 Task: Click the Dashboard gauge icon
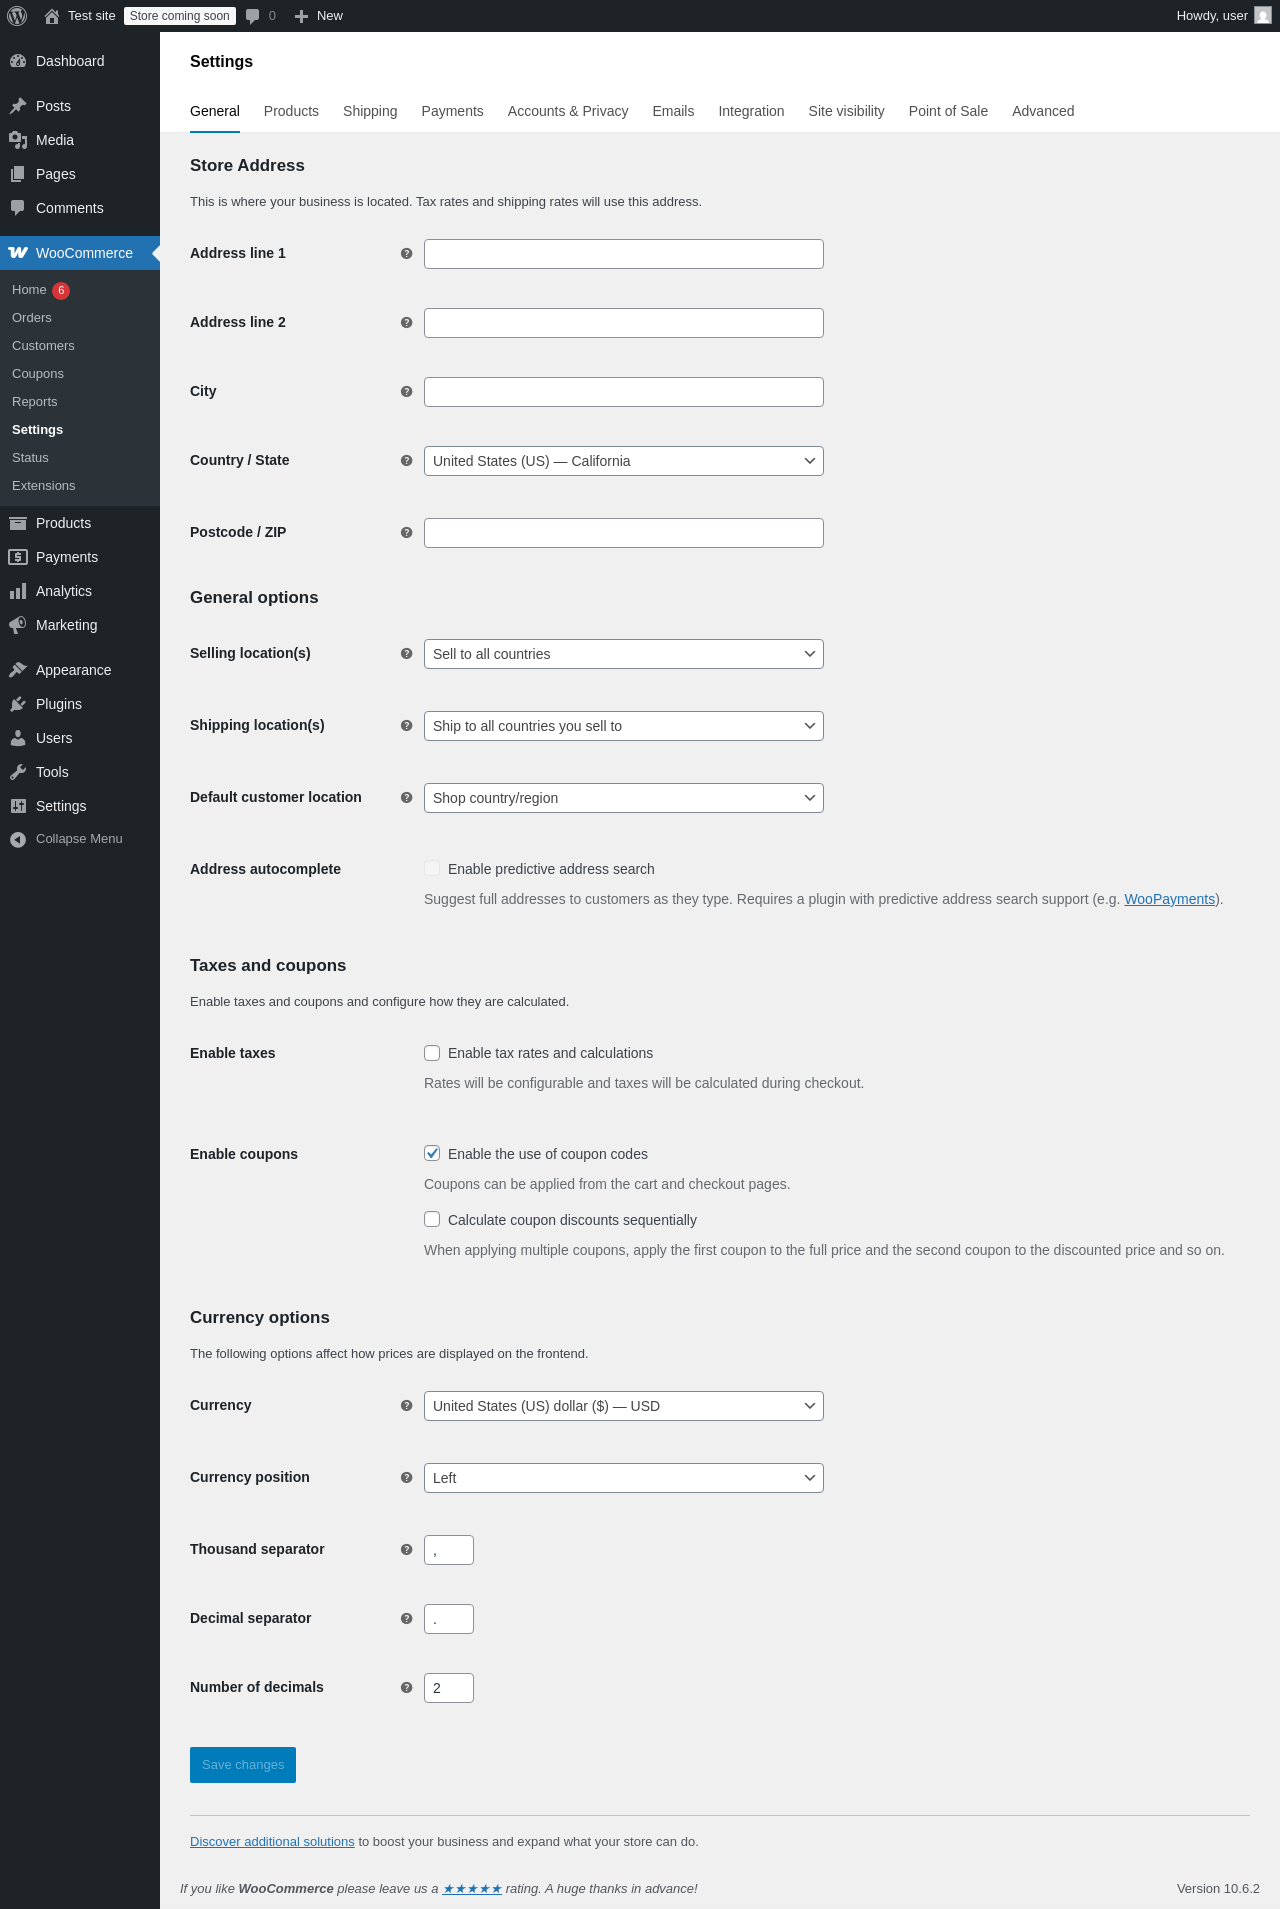coord(18,61)
